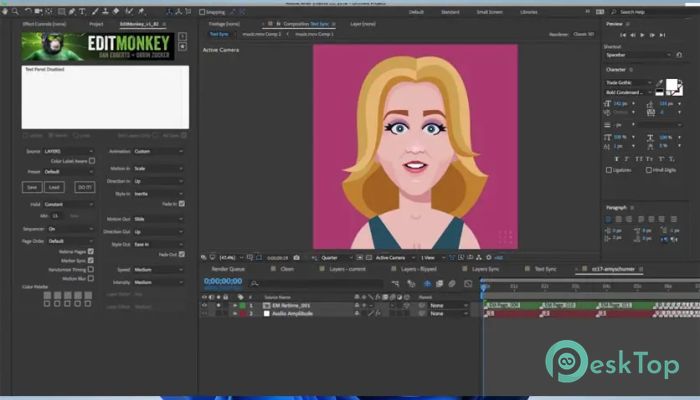Enable Color Label Aware checkbox
This screenshot has width=700, height=400.
tap(92, 161)
